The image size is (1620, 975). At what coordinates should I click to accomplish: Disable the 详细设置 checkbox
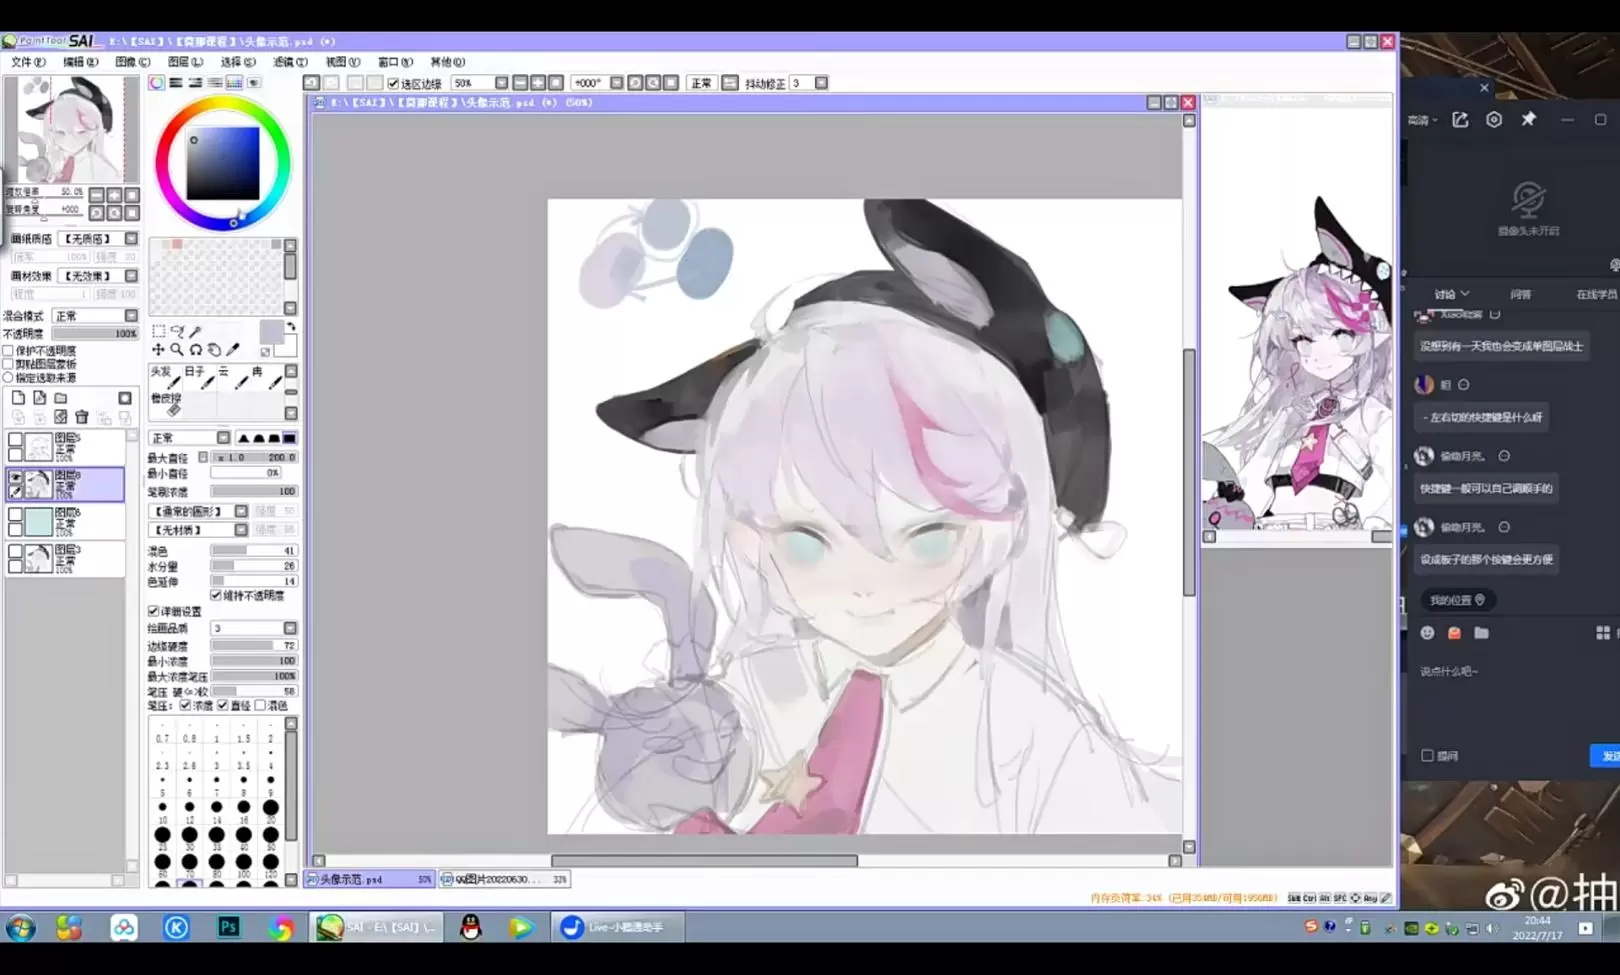[154, 611]
